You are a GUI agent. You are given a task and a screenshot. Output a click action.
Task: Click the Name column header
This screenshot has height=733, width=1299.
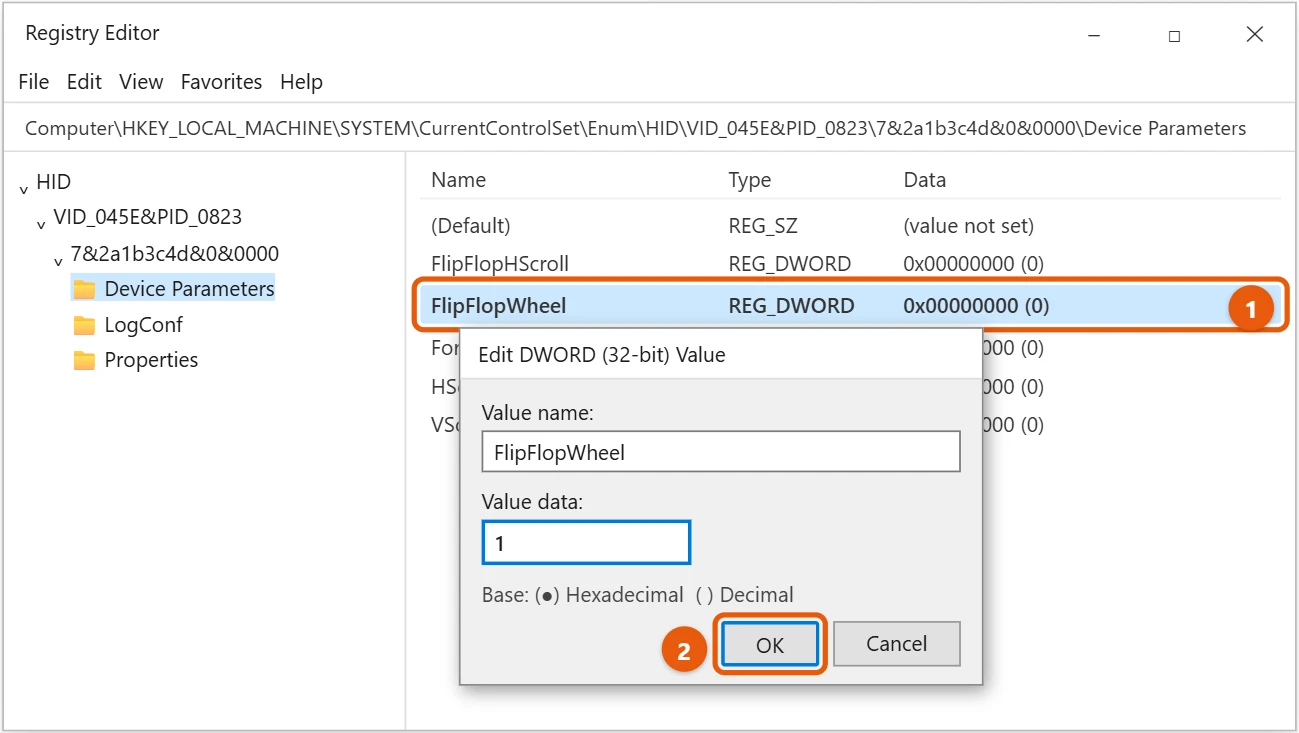(x=458, y=181)
